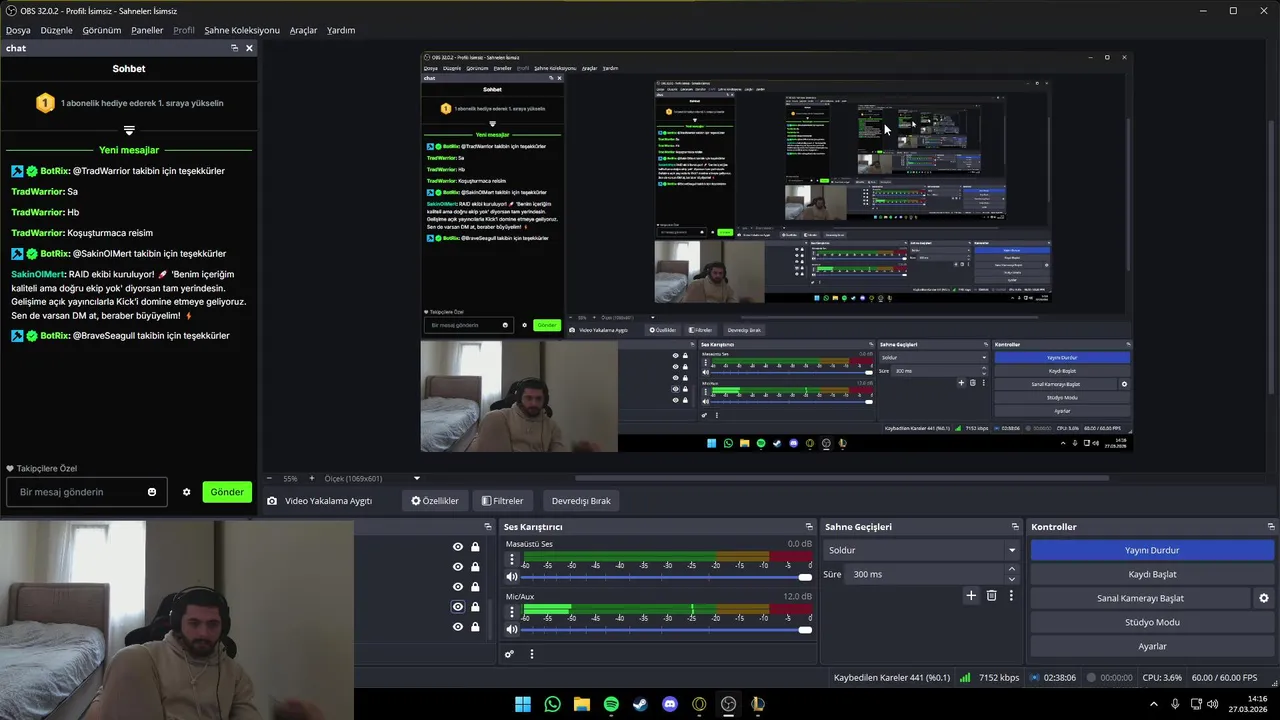Open Steam from the taskbar
The width and height of the screenshot is (1280, 720).
pyautogui.click(x=640, y=704)
